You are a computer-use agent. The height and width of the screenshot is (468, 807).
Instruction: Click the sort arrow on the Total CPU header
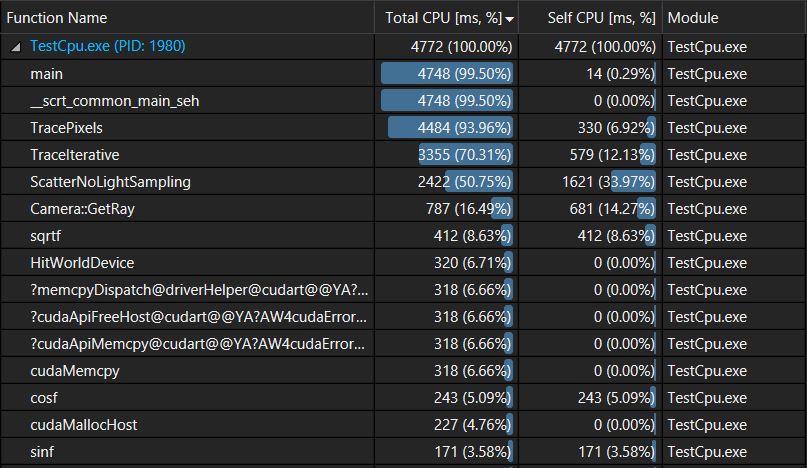[x=510, y=20]
